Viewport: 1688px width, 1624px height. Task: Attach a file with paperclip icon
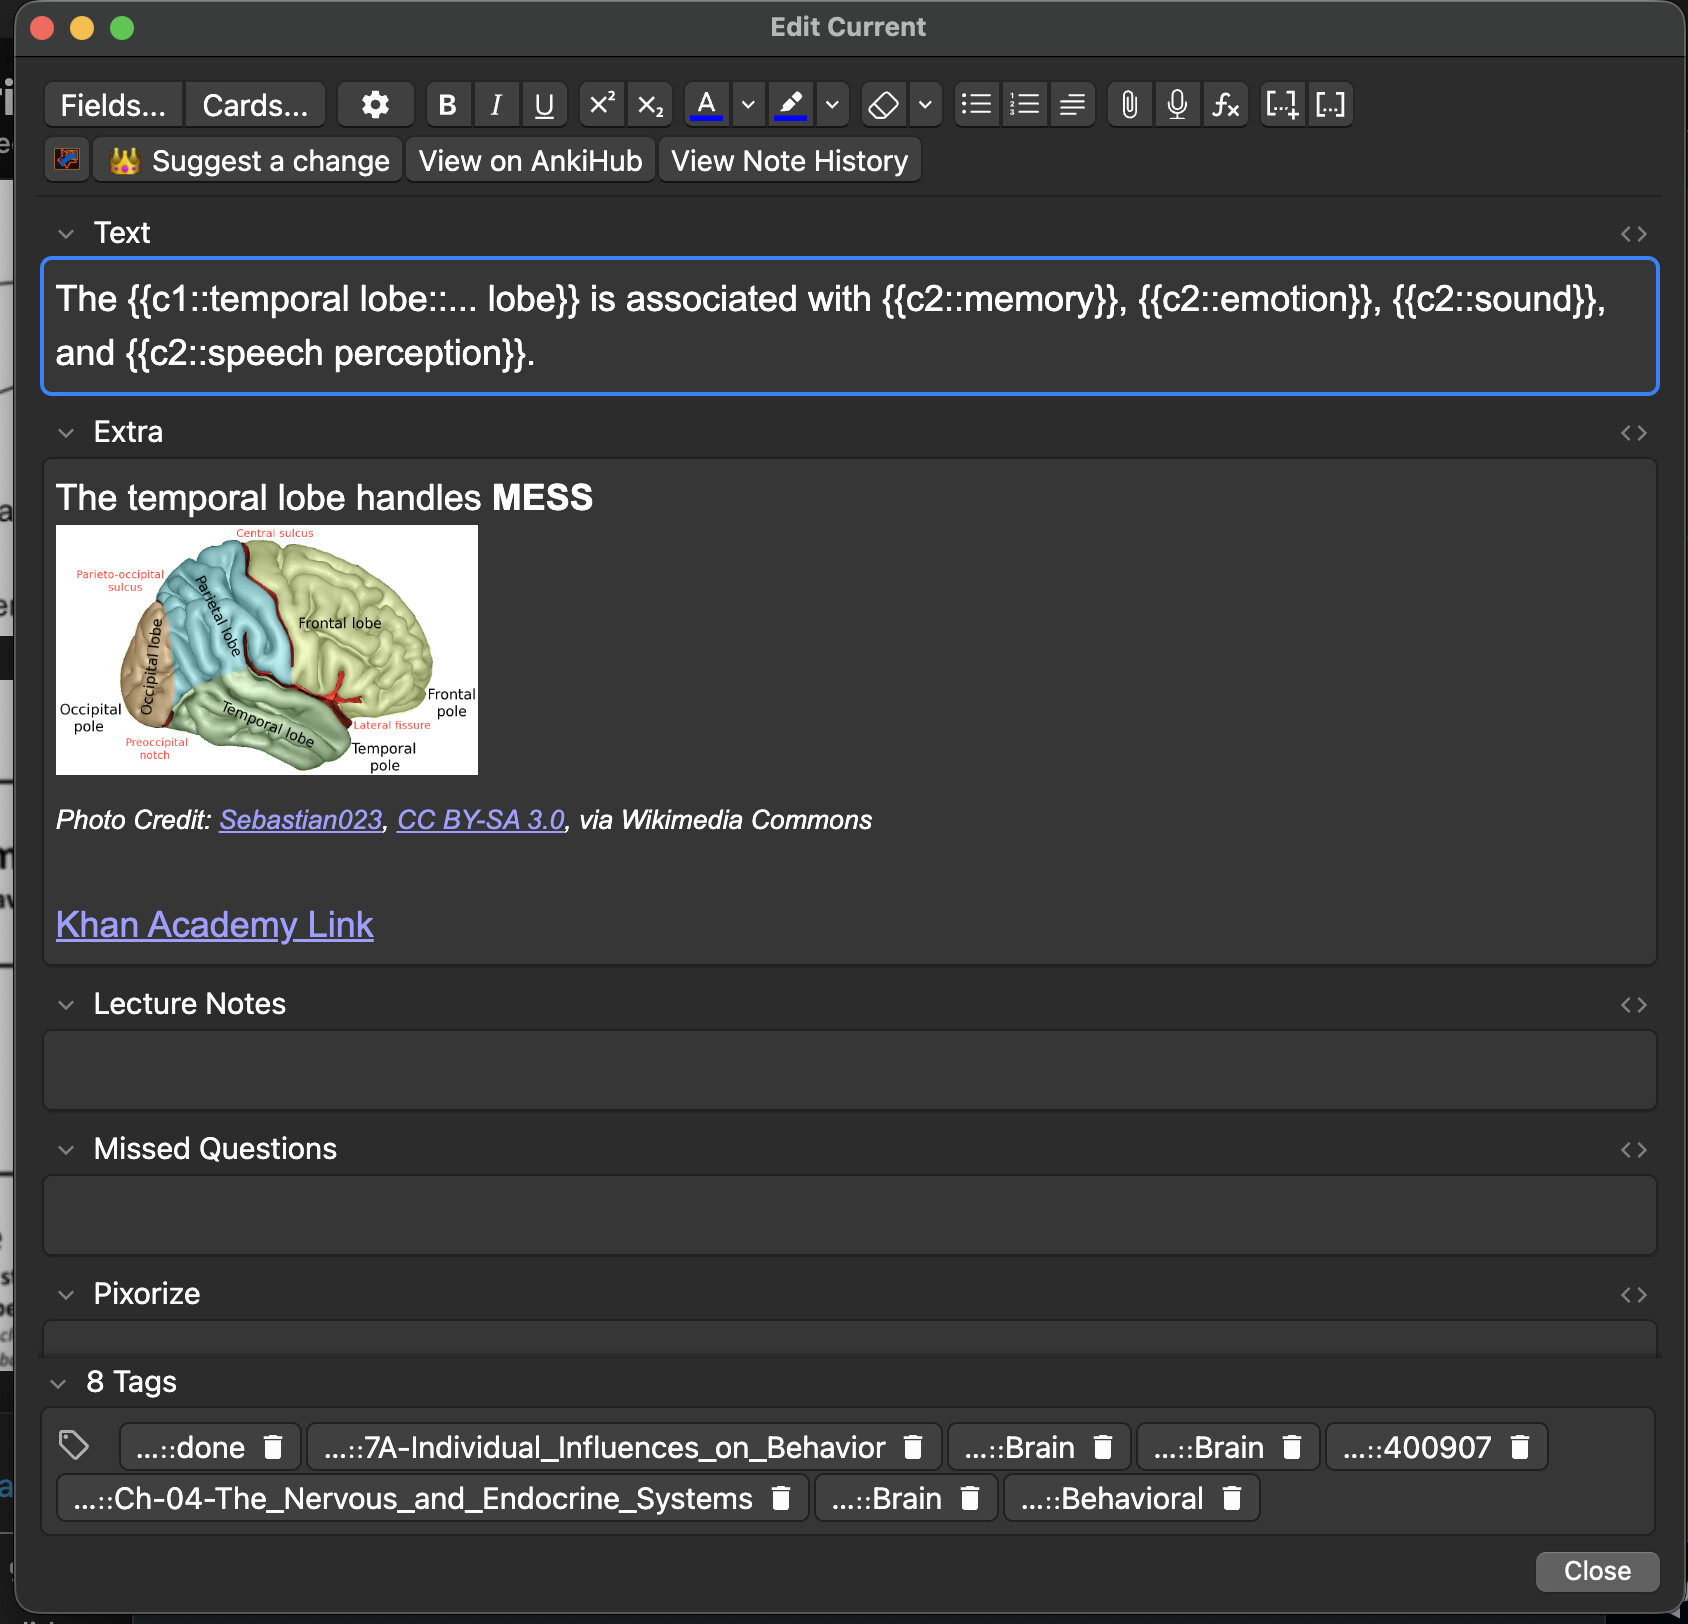coord(1129,105)
